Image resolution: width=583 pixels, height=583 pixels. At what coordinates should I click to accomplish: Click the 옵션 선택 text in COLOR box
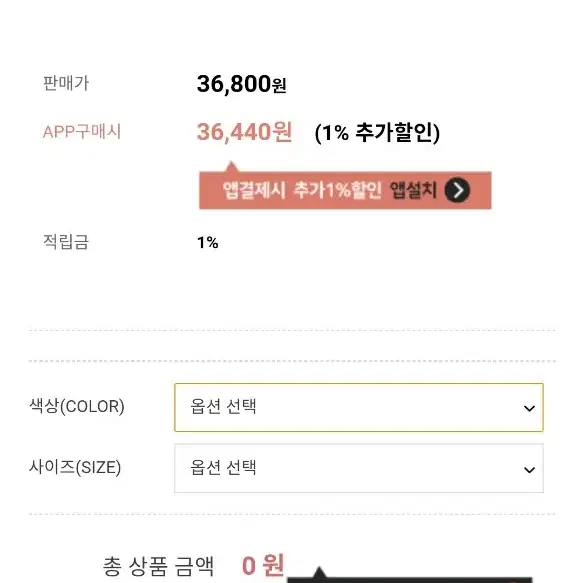[223, 406]
